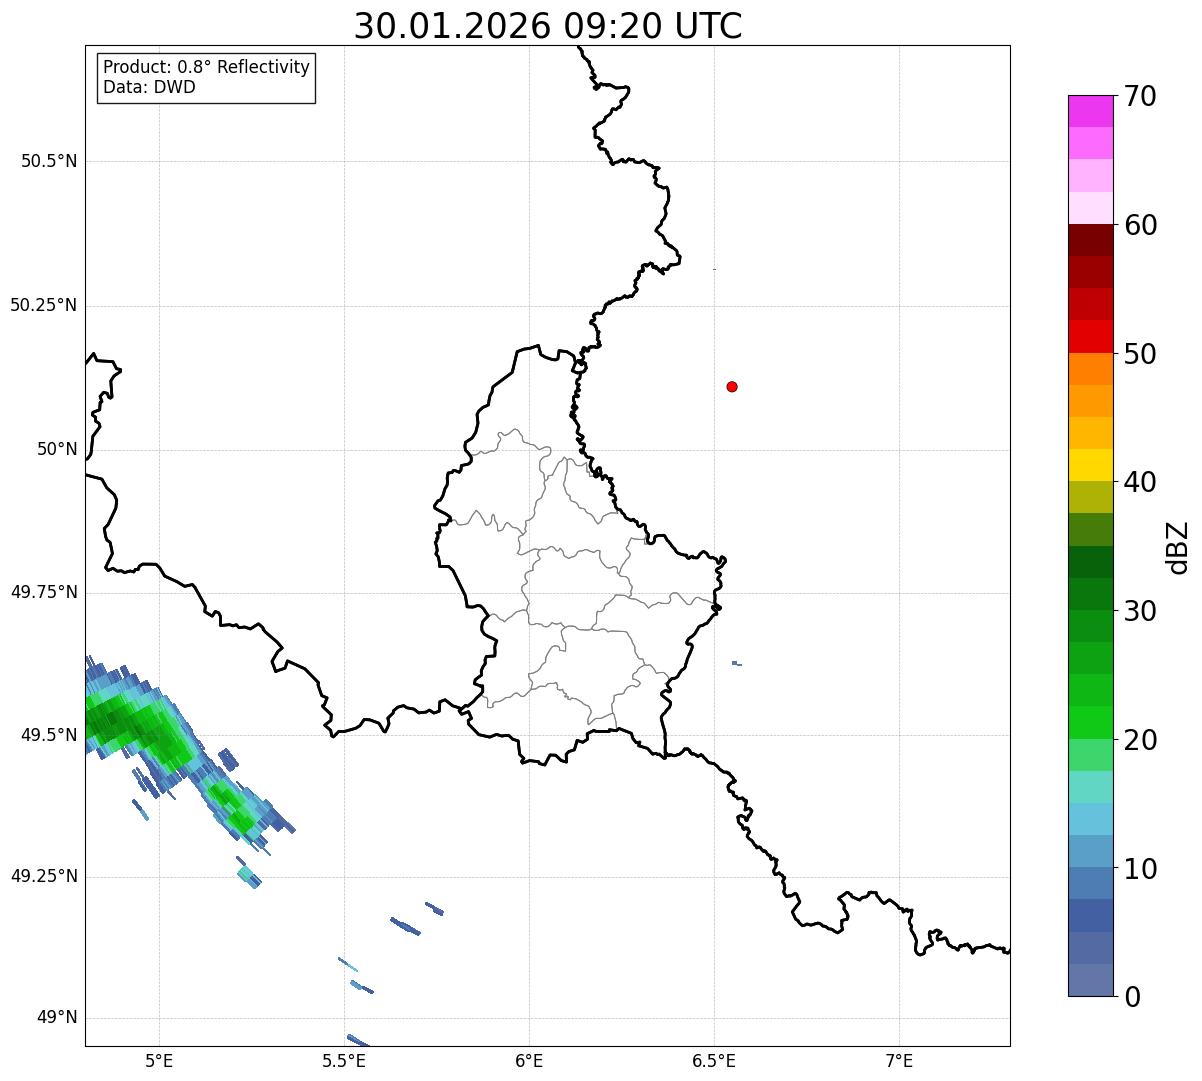Click the large green radar echo near 49.5°N
The image size is (1202, 1081).
point(140,728)
